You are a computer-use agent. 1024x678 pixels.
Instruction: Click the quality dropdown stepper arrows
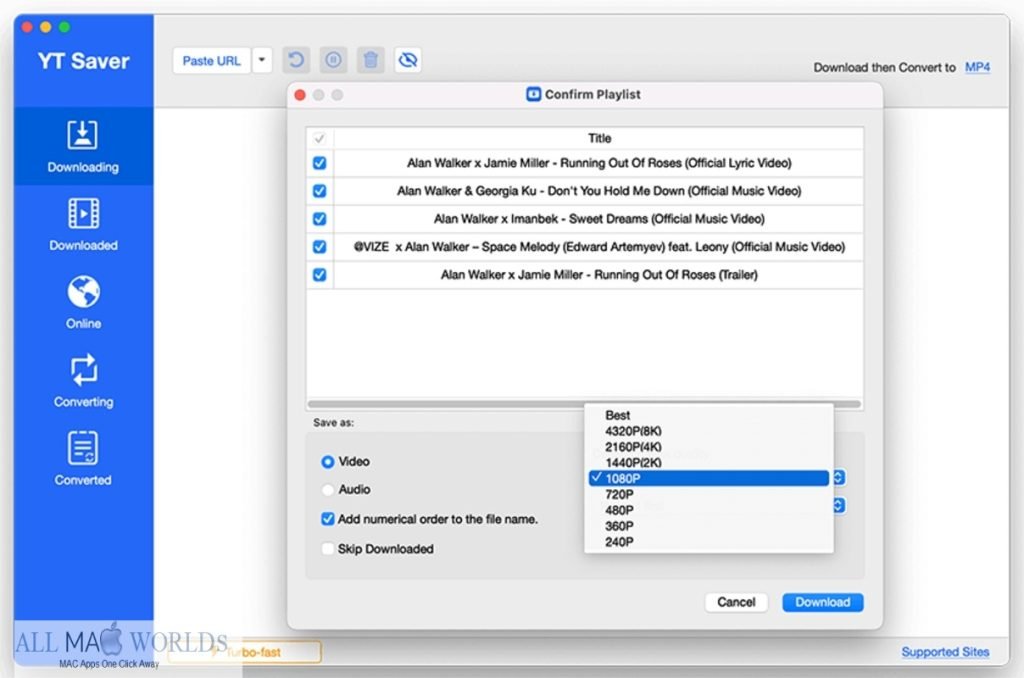point(839,478)
